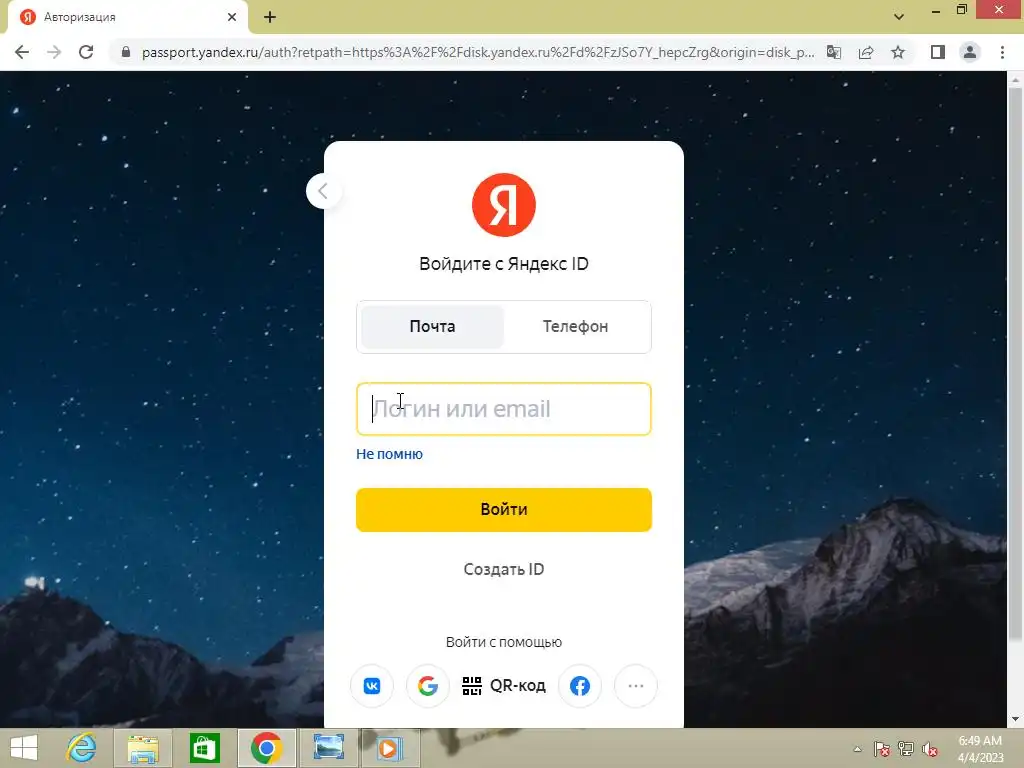Launch Internet Explorer from taskbar
This screenshot has width=1024, height=768.
82,748
